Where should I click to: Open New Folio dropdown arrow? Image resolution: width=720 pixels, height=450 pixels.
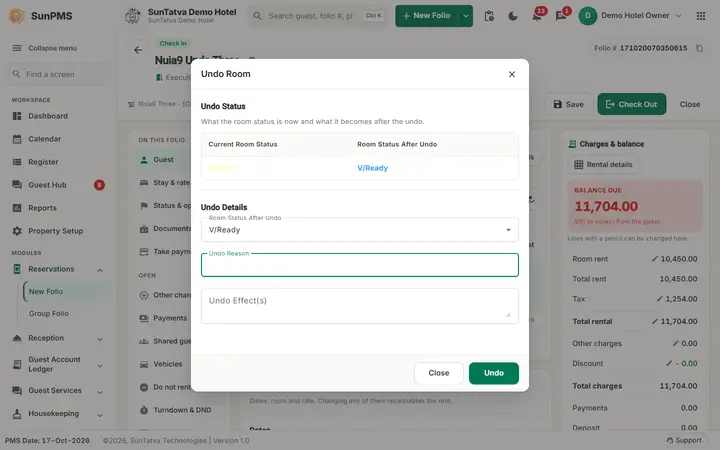point(466,16)
